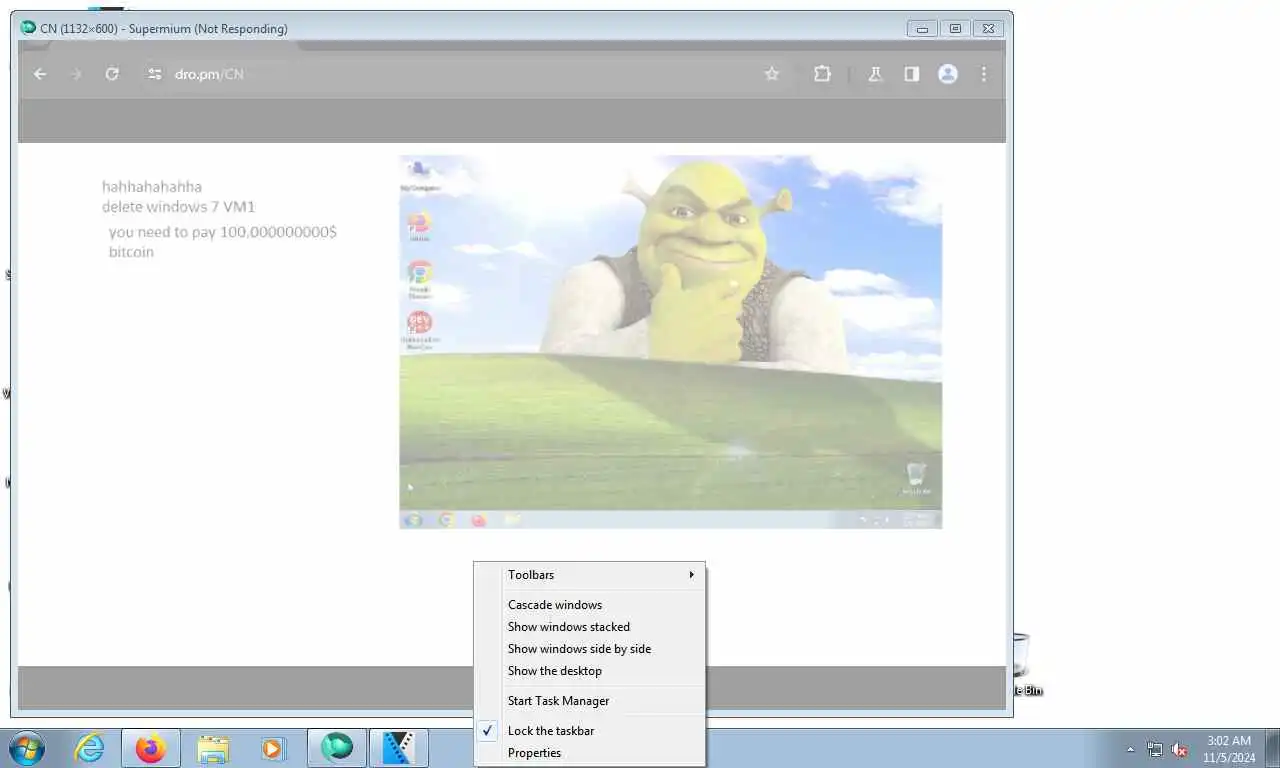
Task: Launch Start Task Manager from menu
Action: click(x=590, y=701)
